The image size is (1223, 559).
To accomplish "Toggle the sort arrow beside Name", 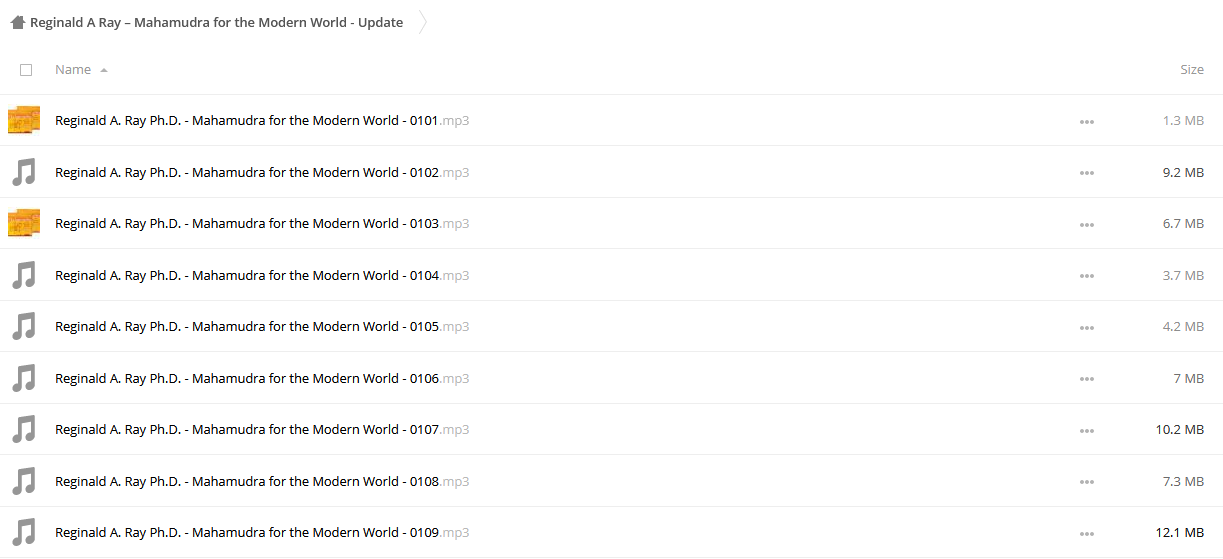I will tap(104, 71).
